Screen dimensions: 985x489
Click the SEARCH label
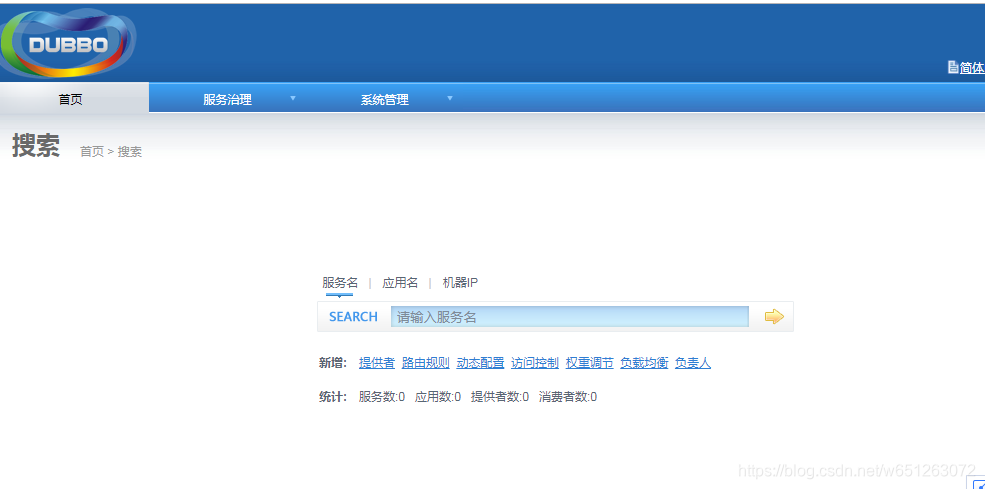(x=353, y=317)
